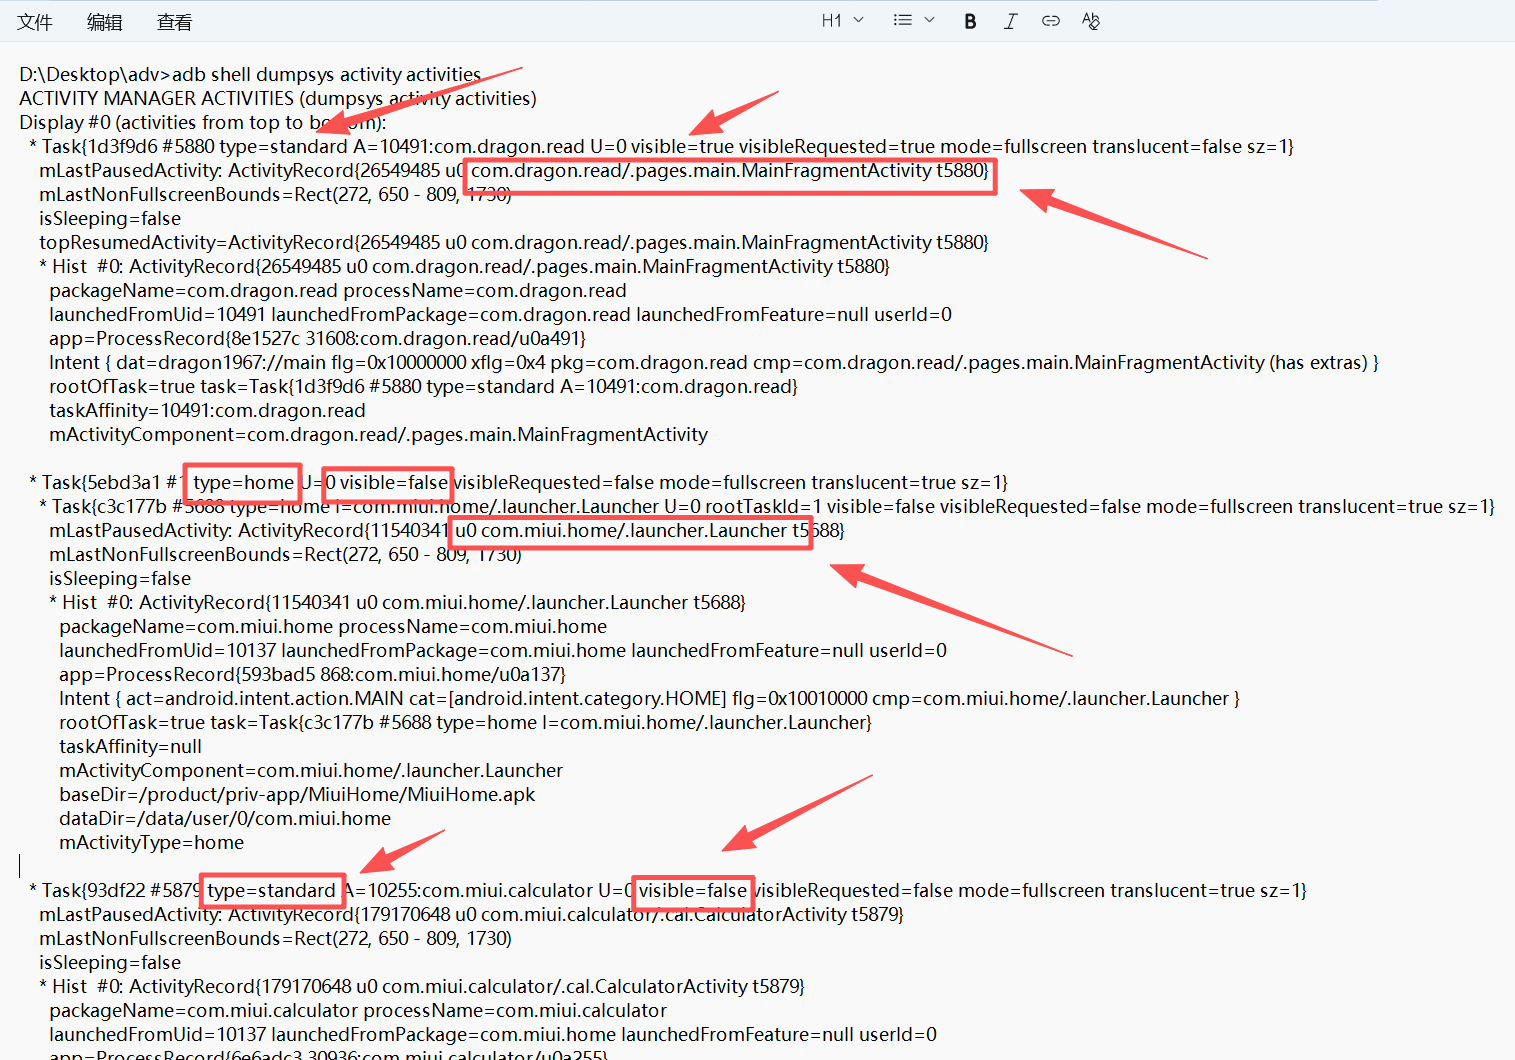Image resolution: width=1515 pixels, height=1060 pixels.
Task: Click 'baseDir=/product/priv-app/MiuiHome/MiuiHome.apk' line
Action: click(297, 795)
